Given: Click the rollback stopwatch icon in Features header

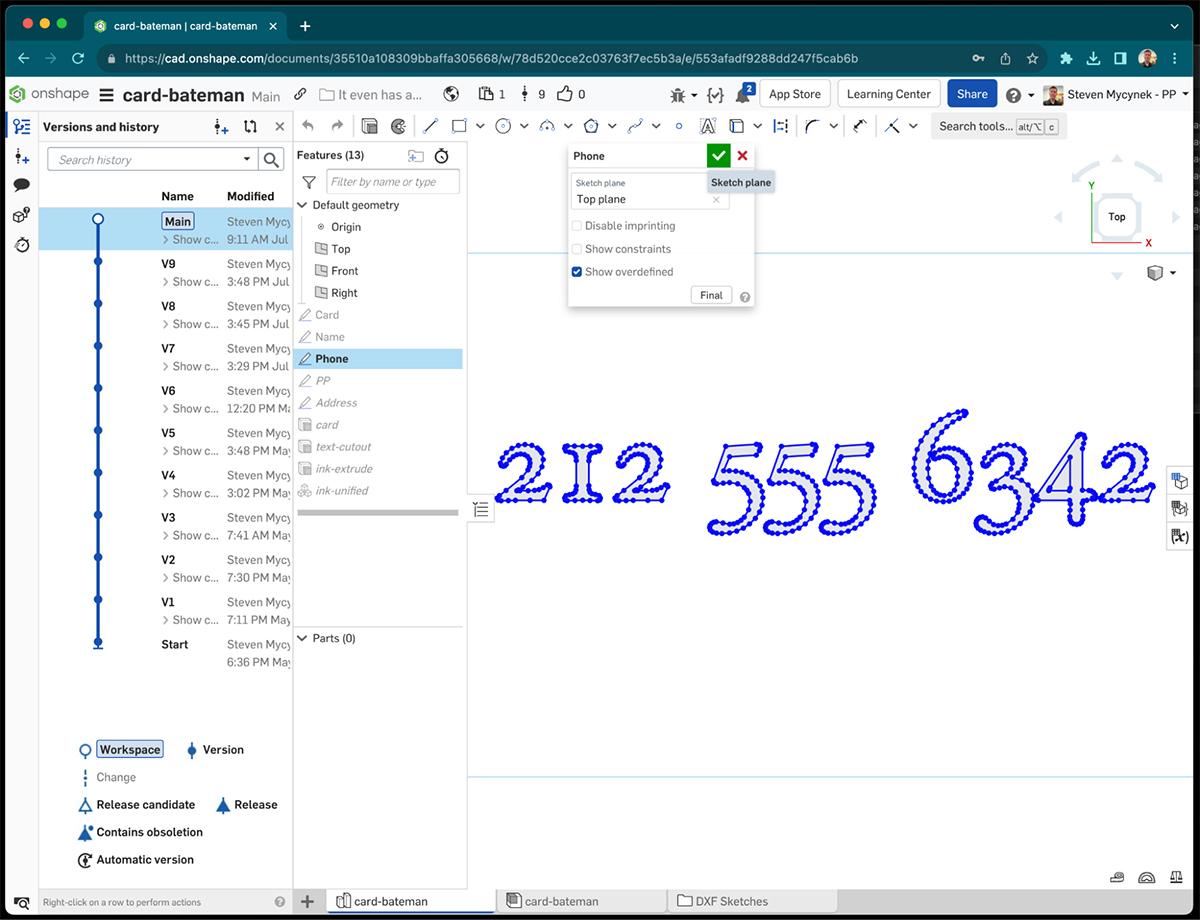Looking at the screenshot, I should (x=441, y=156).
